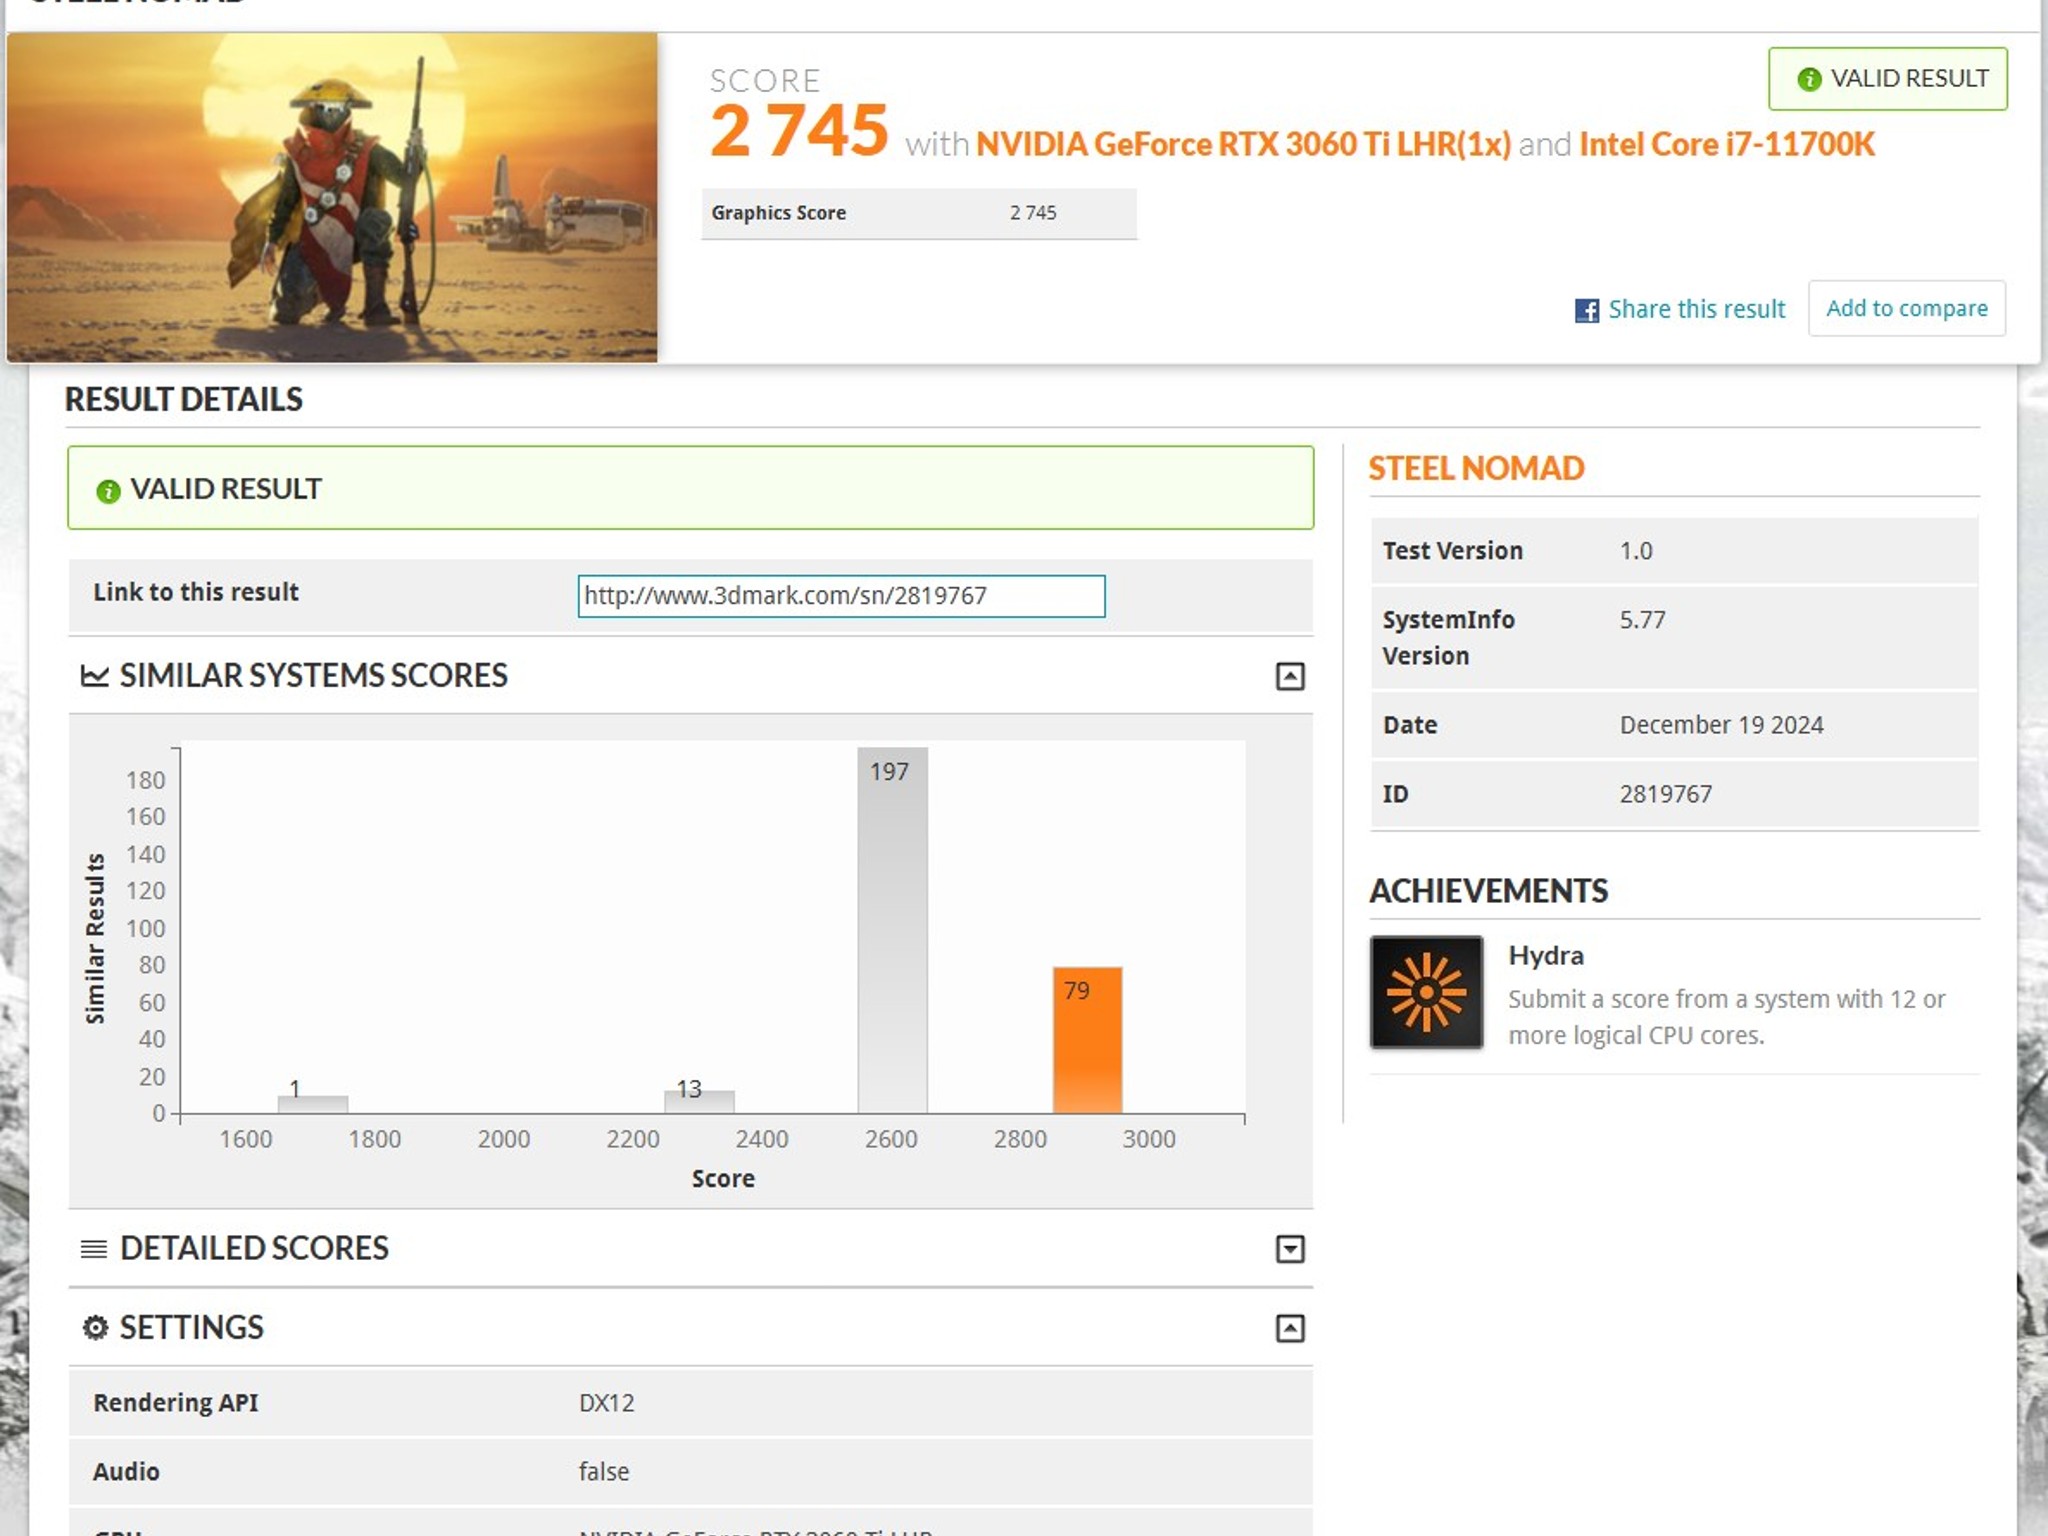
Task: Click the Facebook icon beside Share this result
Action: (x=1587, y=310)
